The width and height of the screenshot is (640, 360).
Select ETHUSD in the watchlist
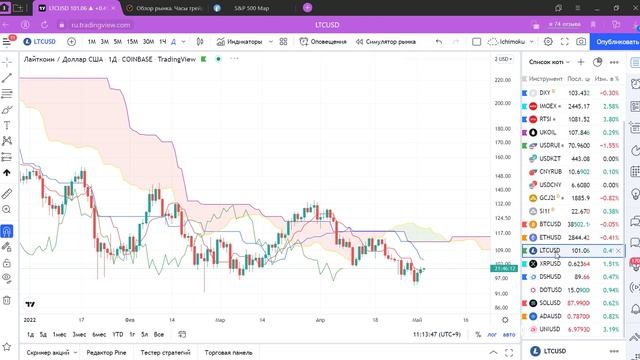coord(572,237)
